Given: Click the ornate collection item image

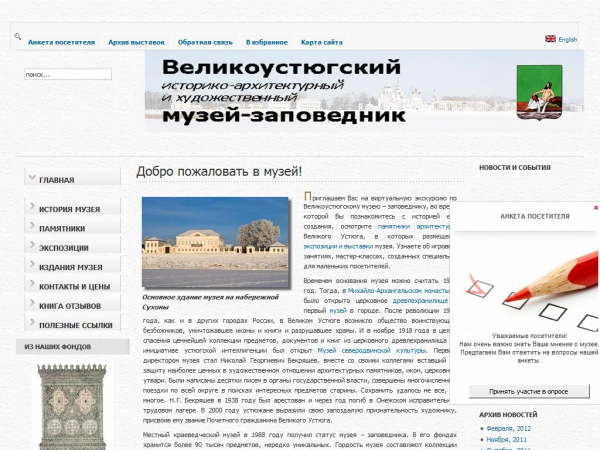Looking at the screenshot, I should 72,407.
